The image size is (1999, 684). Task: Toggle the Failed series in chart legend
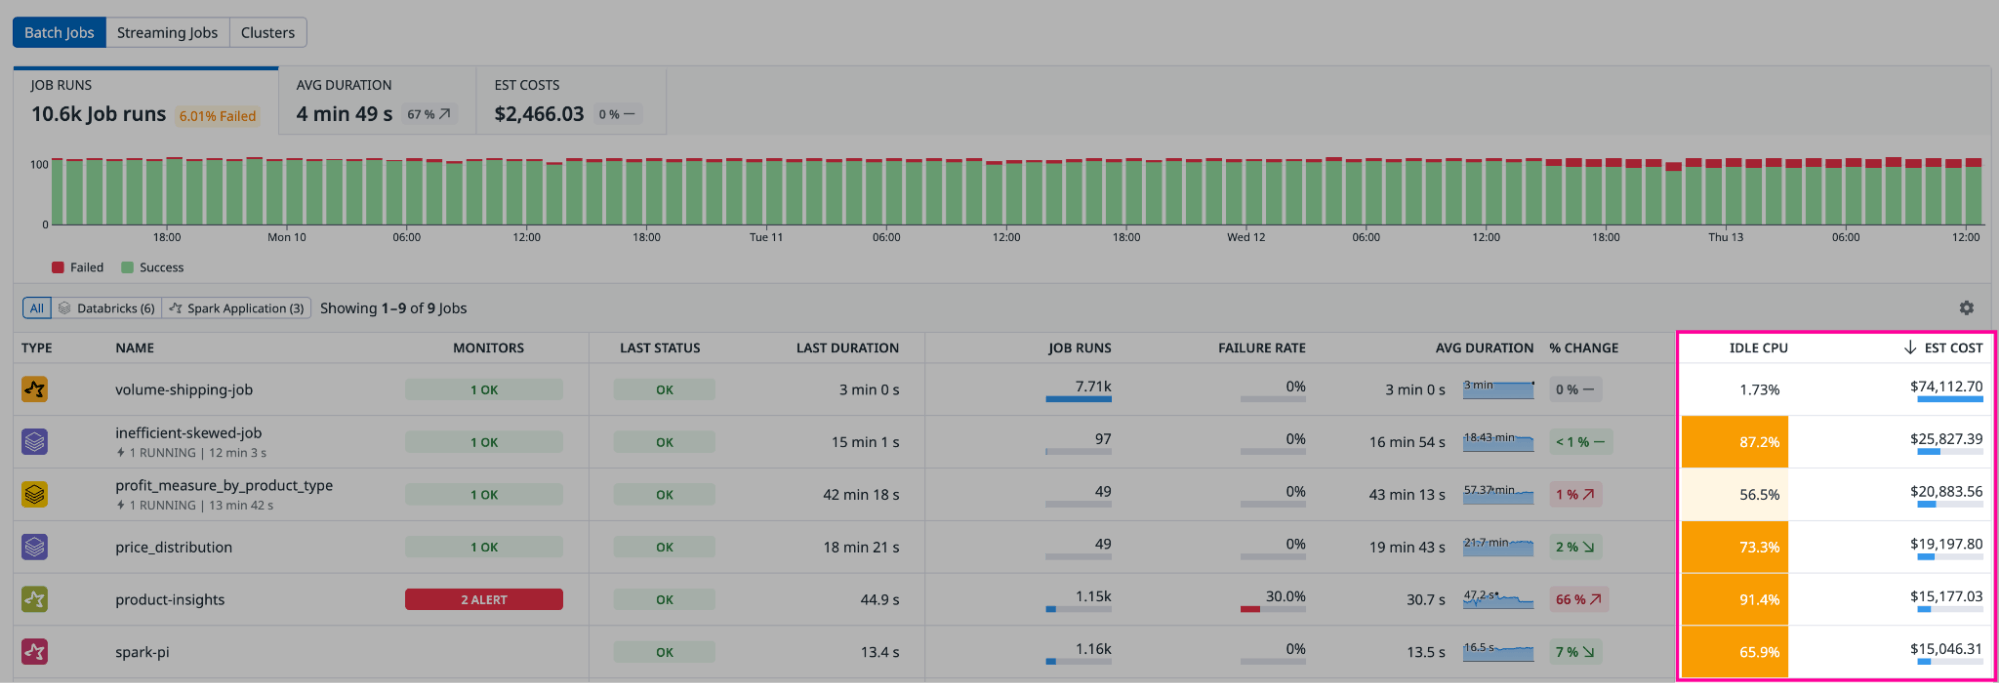(x=78, y=267)
